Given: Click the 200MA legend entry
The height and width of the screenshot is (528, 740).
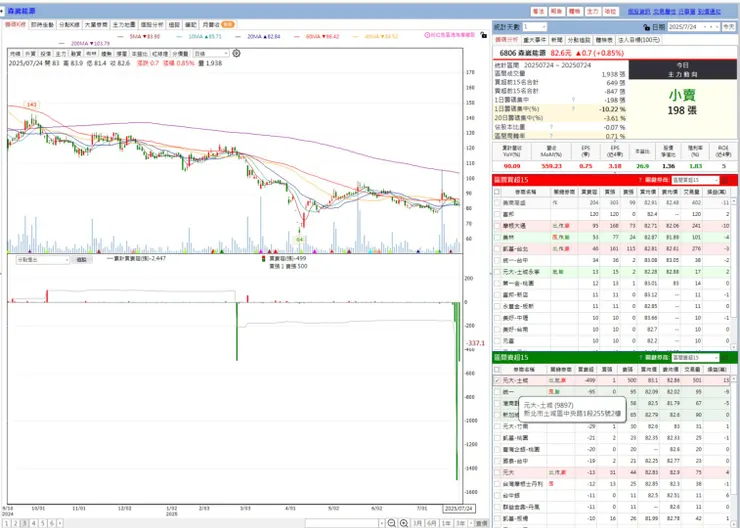Looking at the screenshot, I should pyautogui.click(x=84, y=43).
